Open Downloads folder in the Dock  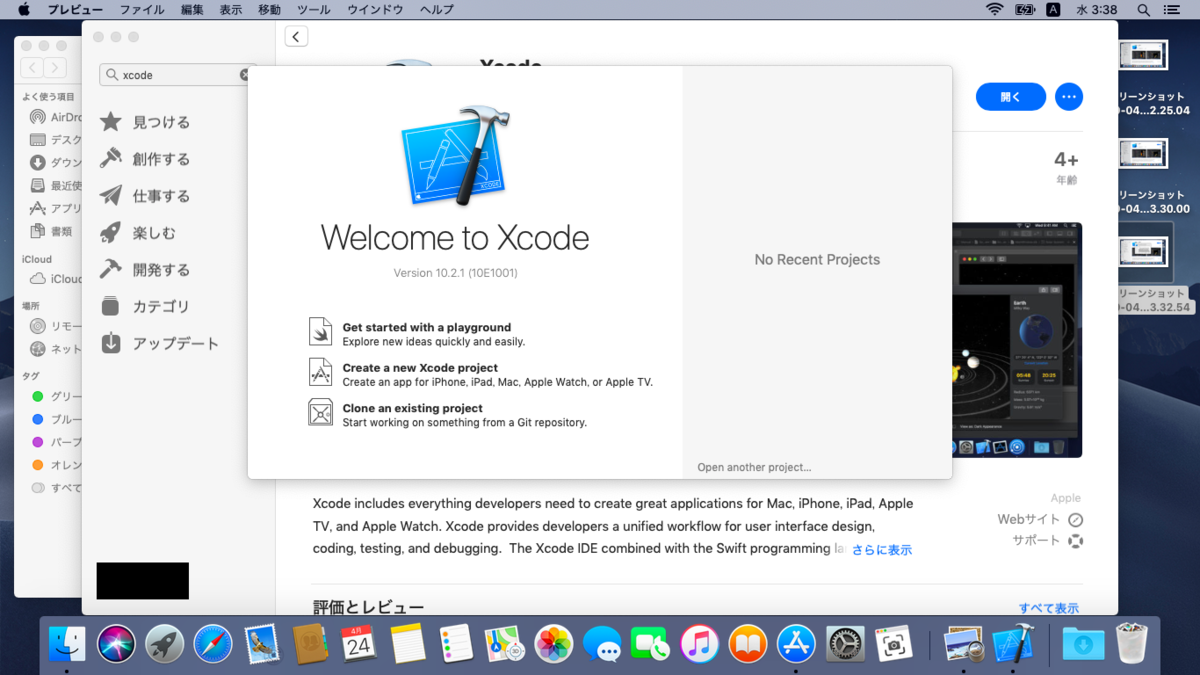[x=1083, y=644]
